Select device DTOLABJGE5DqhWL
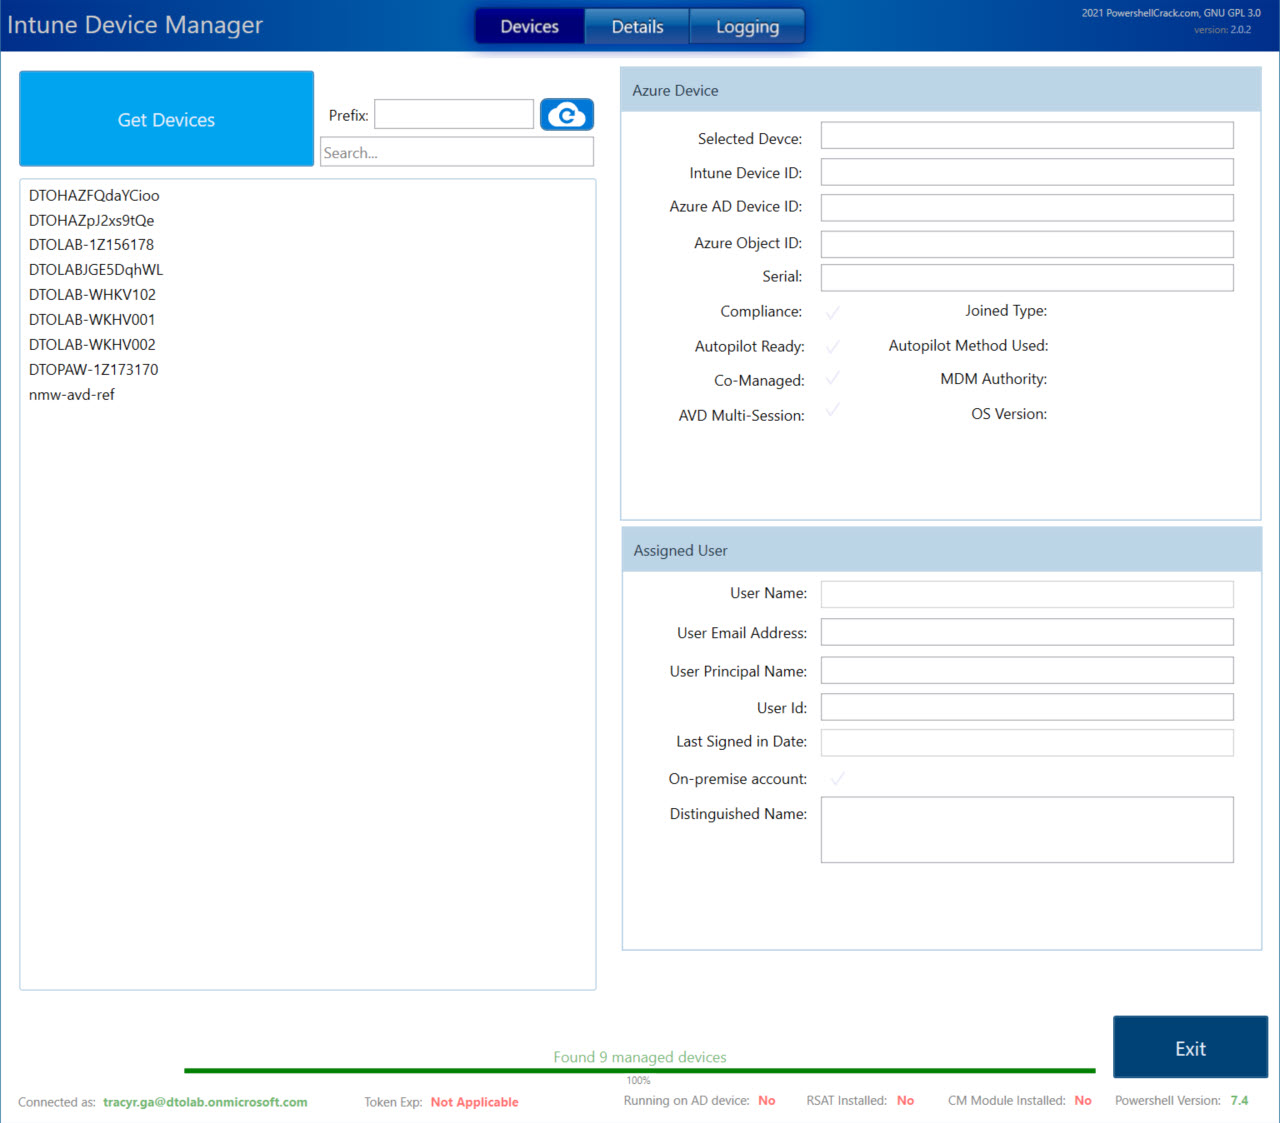Viewport: 1280px width, 1123px height. [95, 269]
